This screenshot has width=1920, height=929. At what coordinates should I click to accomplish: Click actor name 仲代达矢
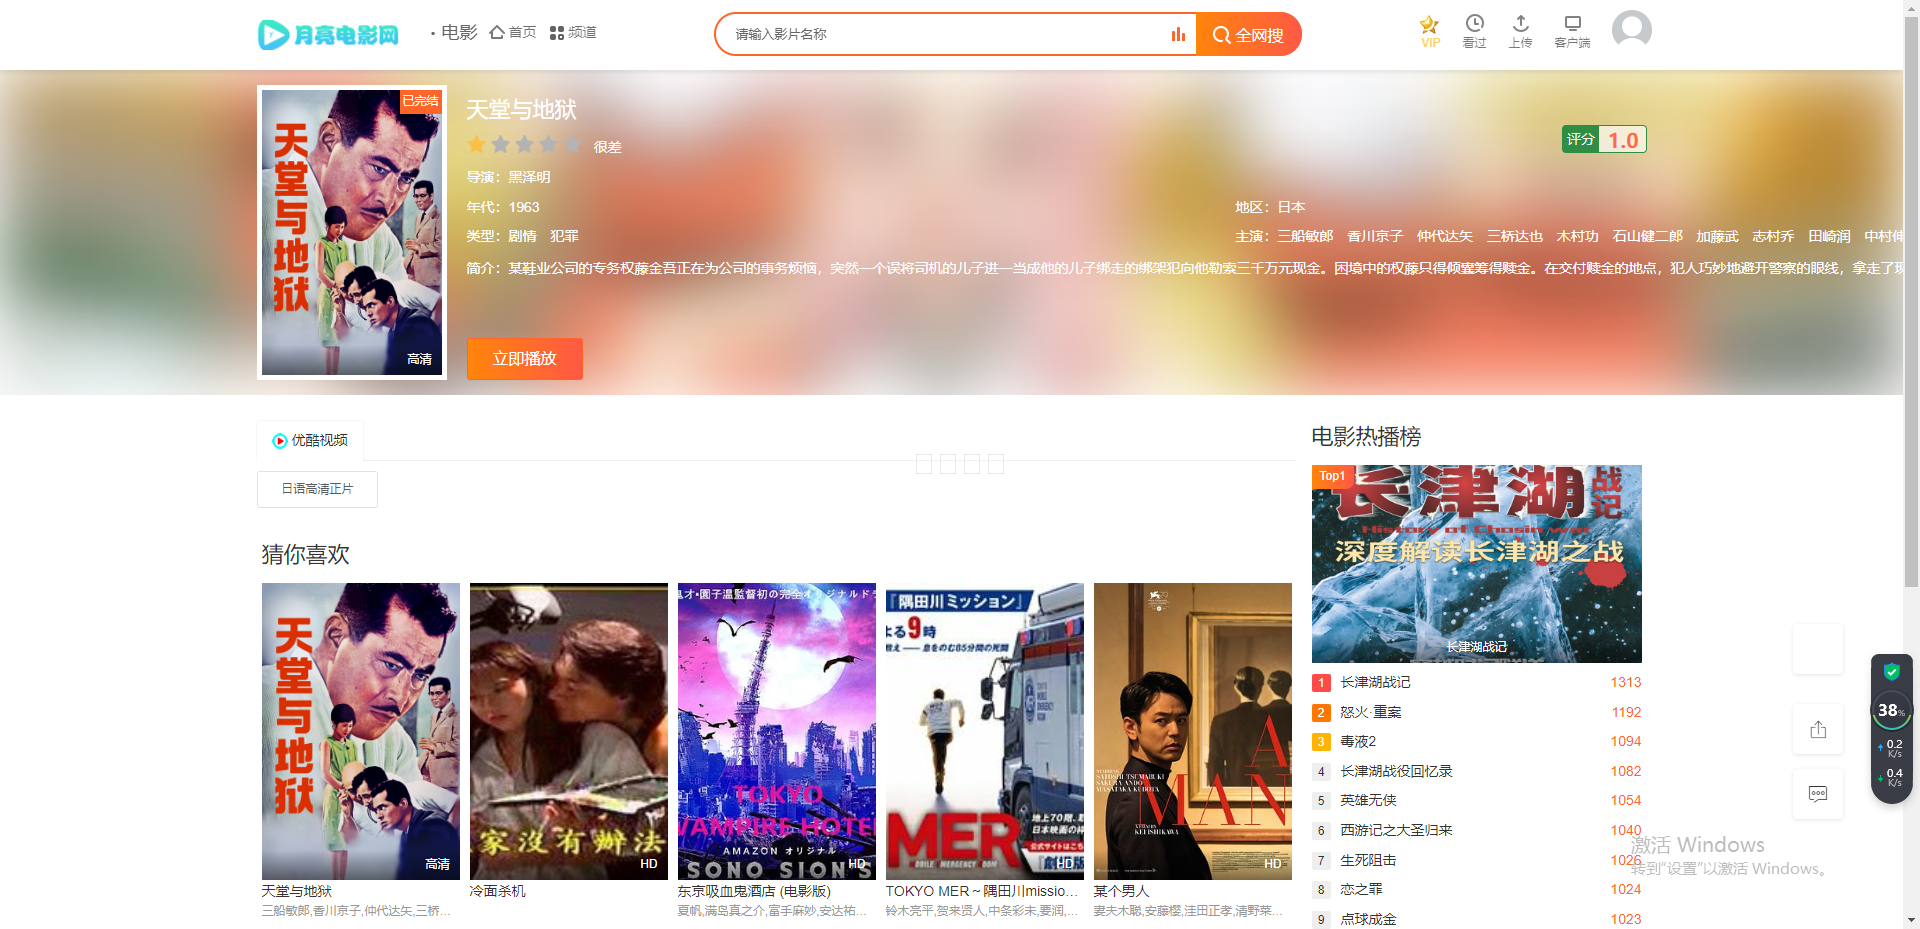tap(1445, 236)
